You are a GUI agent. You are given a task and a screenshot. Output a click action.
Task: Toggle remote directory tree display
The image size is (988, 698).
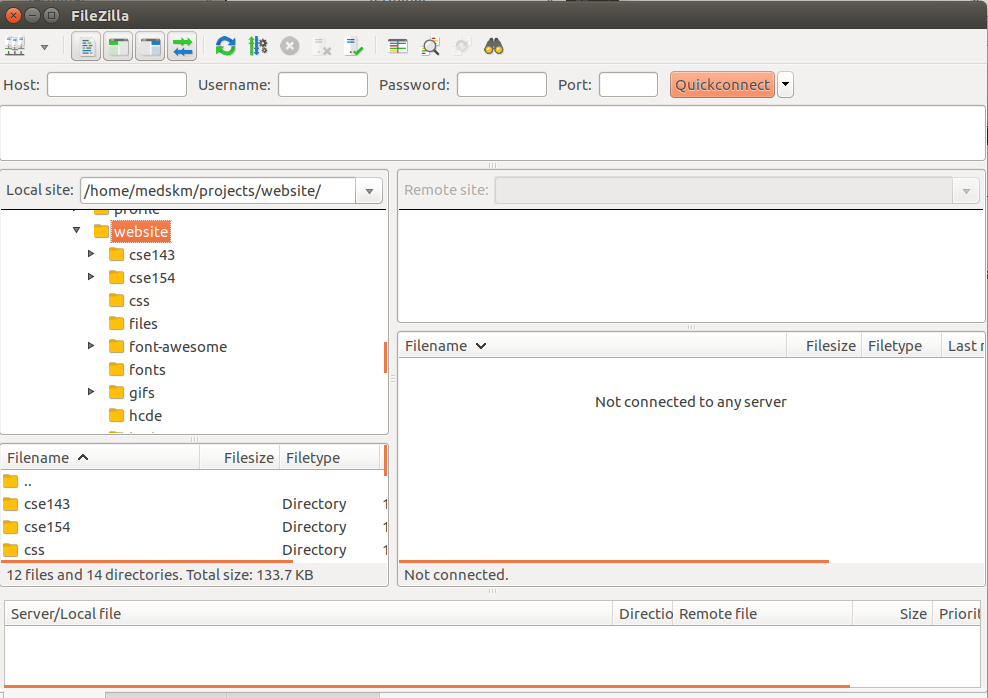point(150,46)
